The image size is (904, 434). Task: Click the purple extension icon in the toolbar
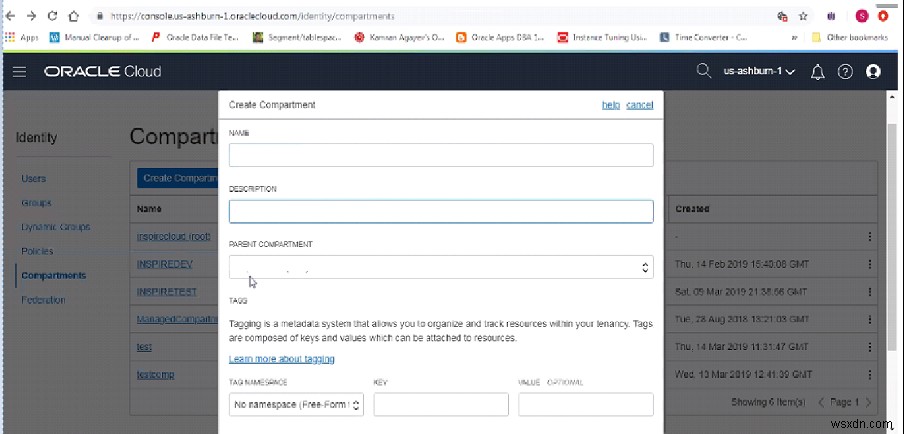pos(832,16)
